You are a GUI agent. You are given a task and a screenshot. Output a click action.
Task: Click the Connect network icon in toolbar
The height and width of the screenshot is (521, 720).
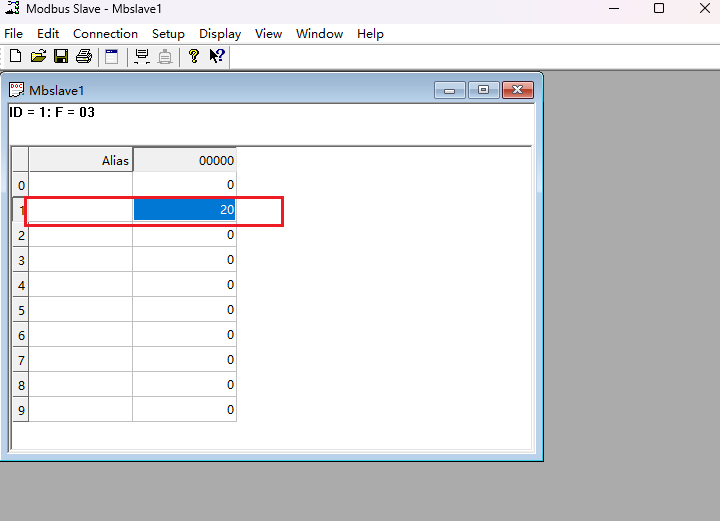click(x=142, y=57)
